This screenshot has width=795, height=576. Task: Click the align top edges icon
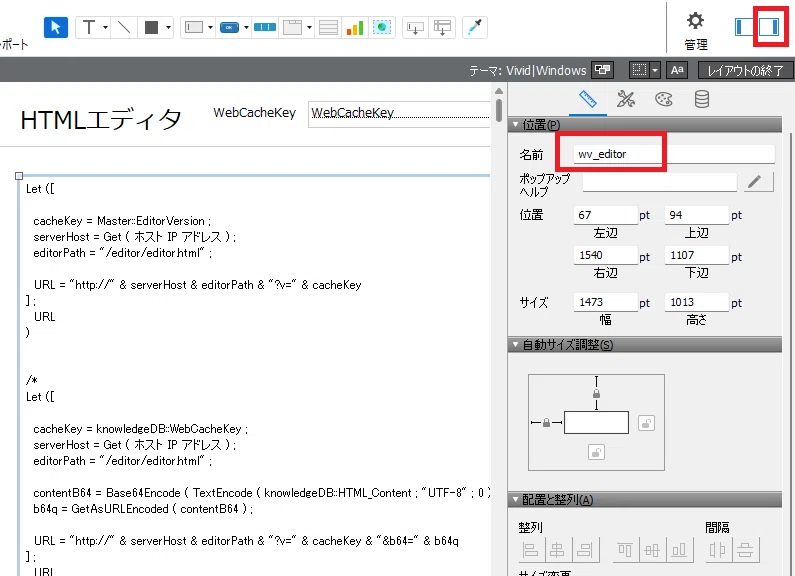pos(625,550)
